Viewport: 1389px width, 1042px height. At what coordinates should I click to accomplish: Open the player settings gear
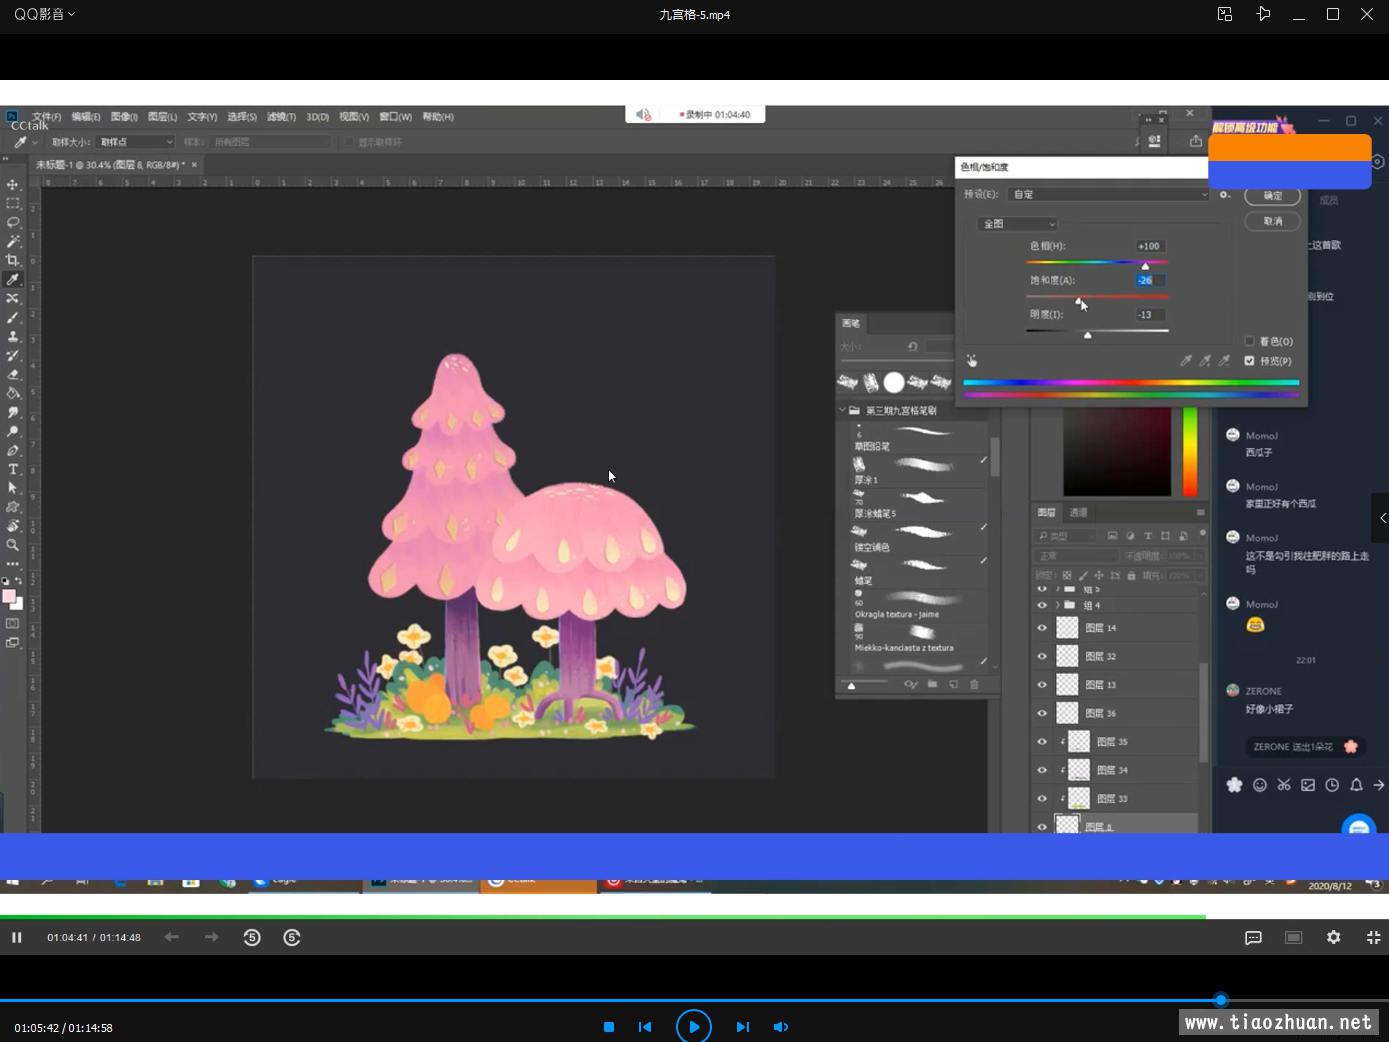coord(1333,937)
